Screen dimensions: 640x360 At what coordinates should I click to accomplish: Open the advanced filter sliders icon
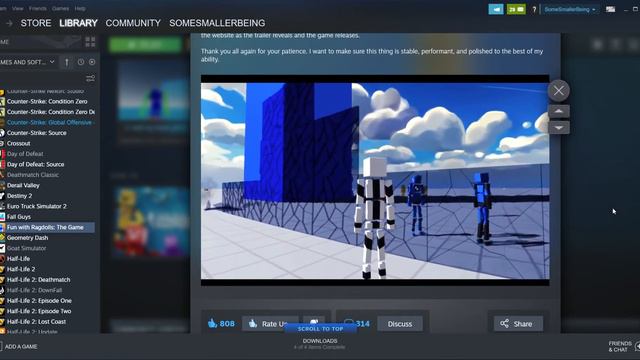pyautogui.click(x=90, y=78)
